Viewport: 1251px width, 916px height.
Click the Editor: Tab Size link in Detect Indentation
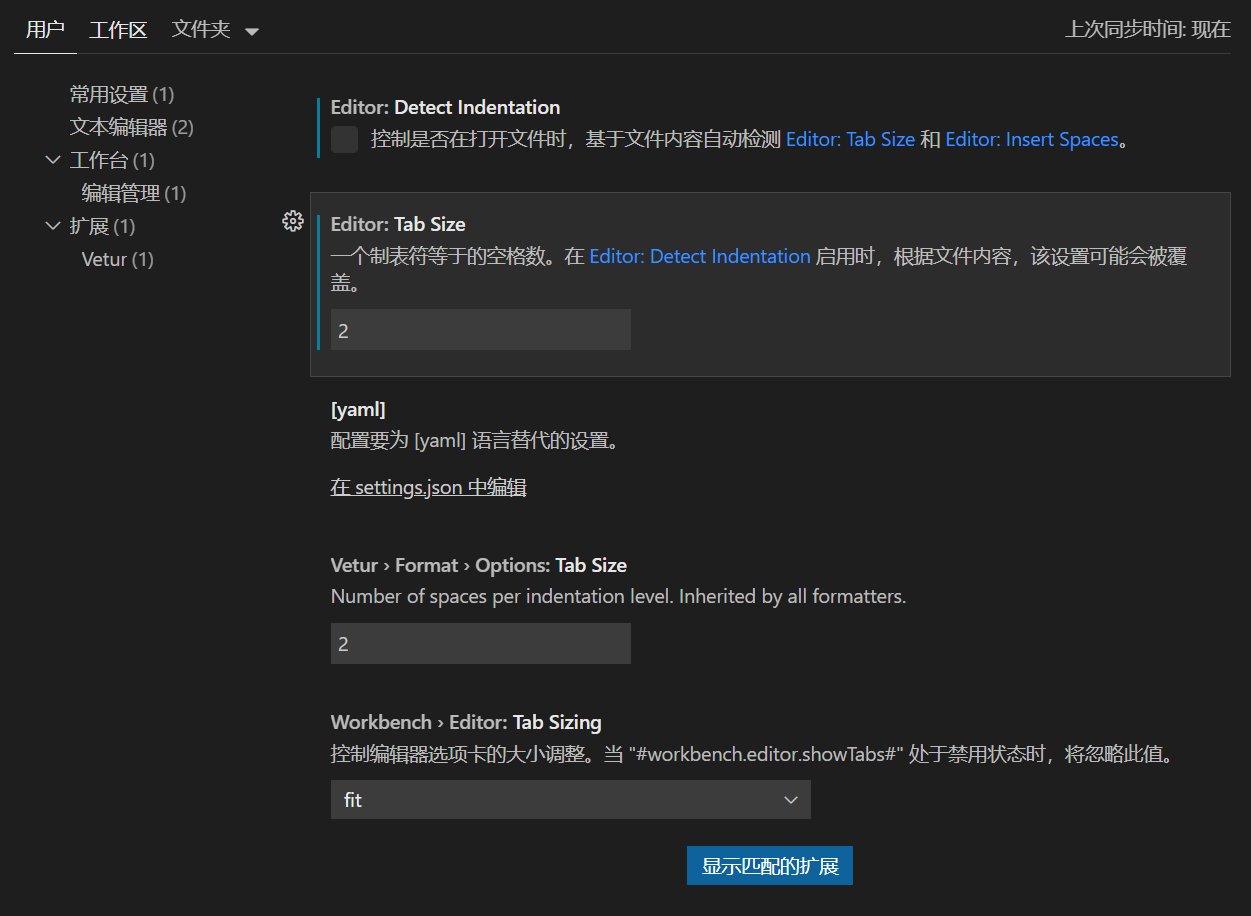click(850, 140)
